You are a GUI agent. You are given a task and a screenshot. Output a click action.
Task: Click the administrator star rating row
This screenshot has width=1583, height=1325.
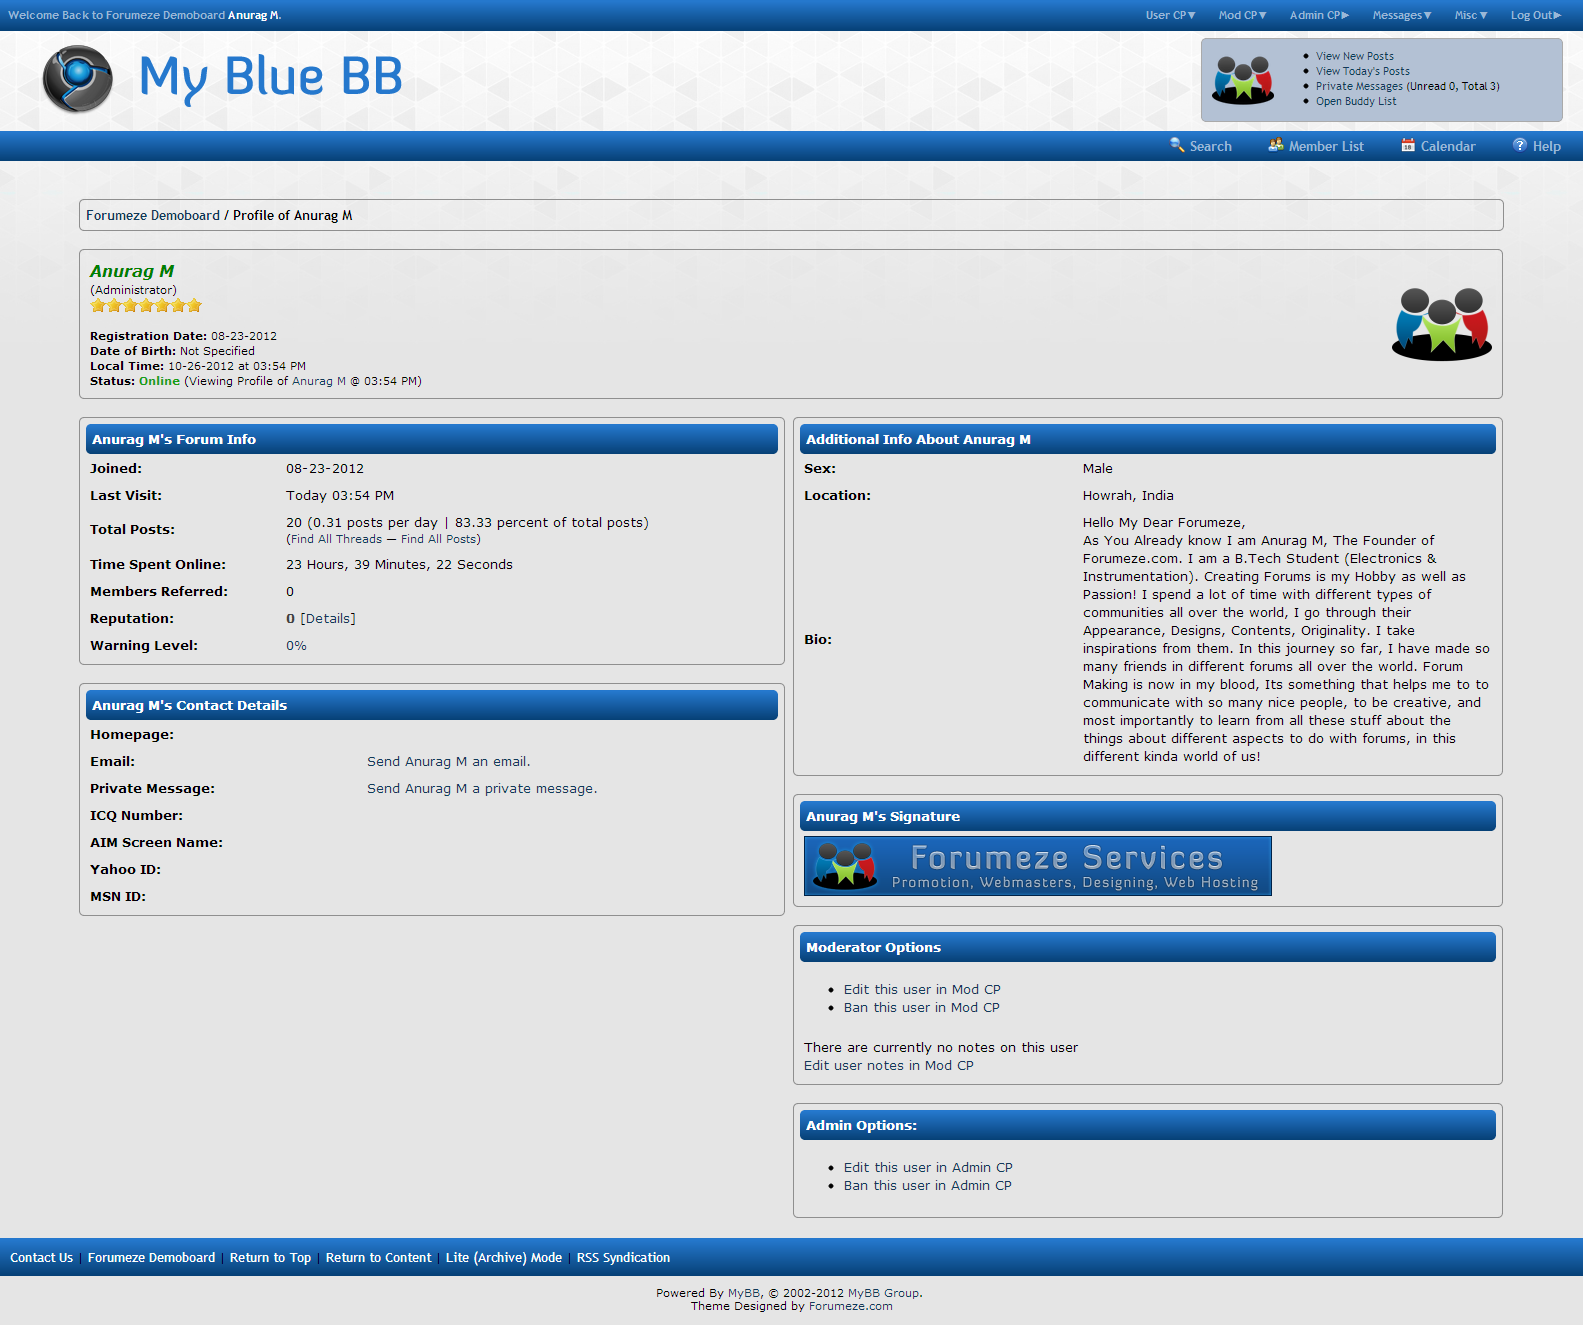[146, 305]
